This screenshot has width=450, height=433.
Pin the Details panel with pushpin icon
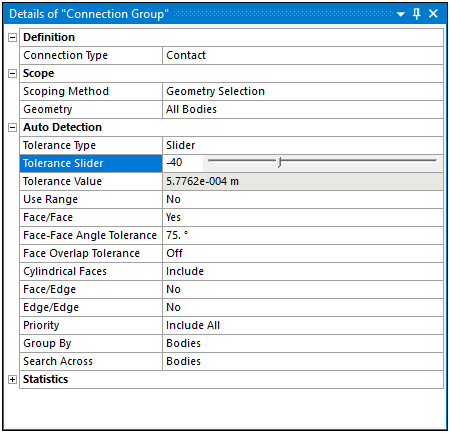(x=416, y=14)
